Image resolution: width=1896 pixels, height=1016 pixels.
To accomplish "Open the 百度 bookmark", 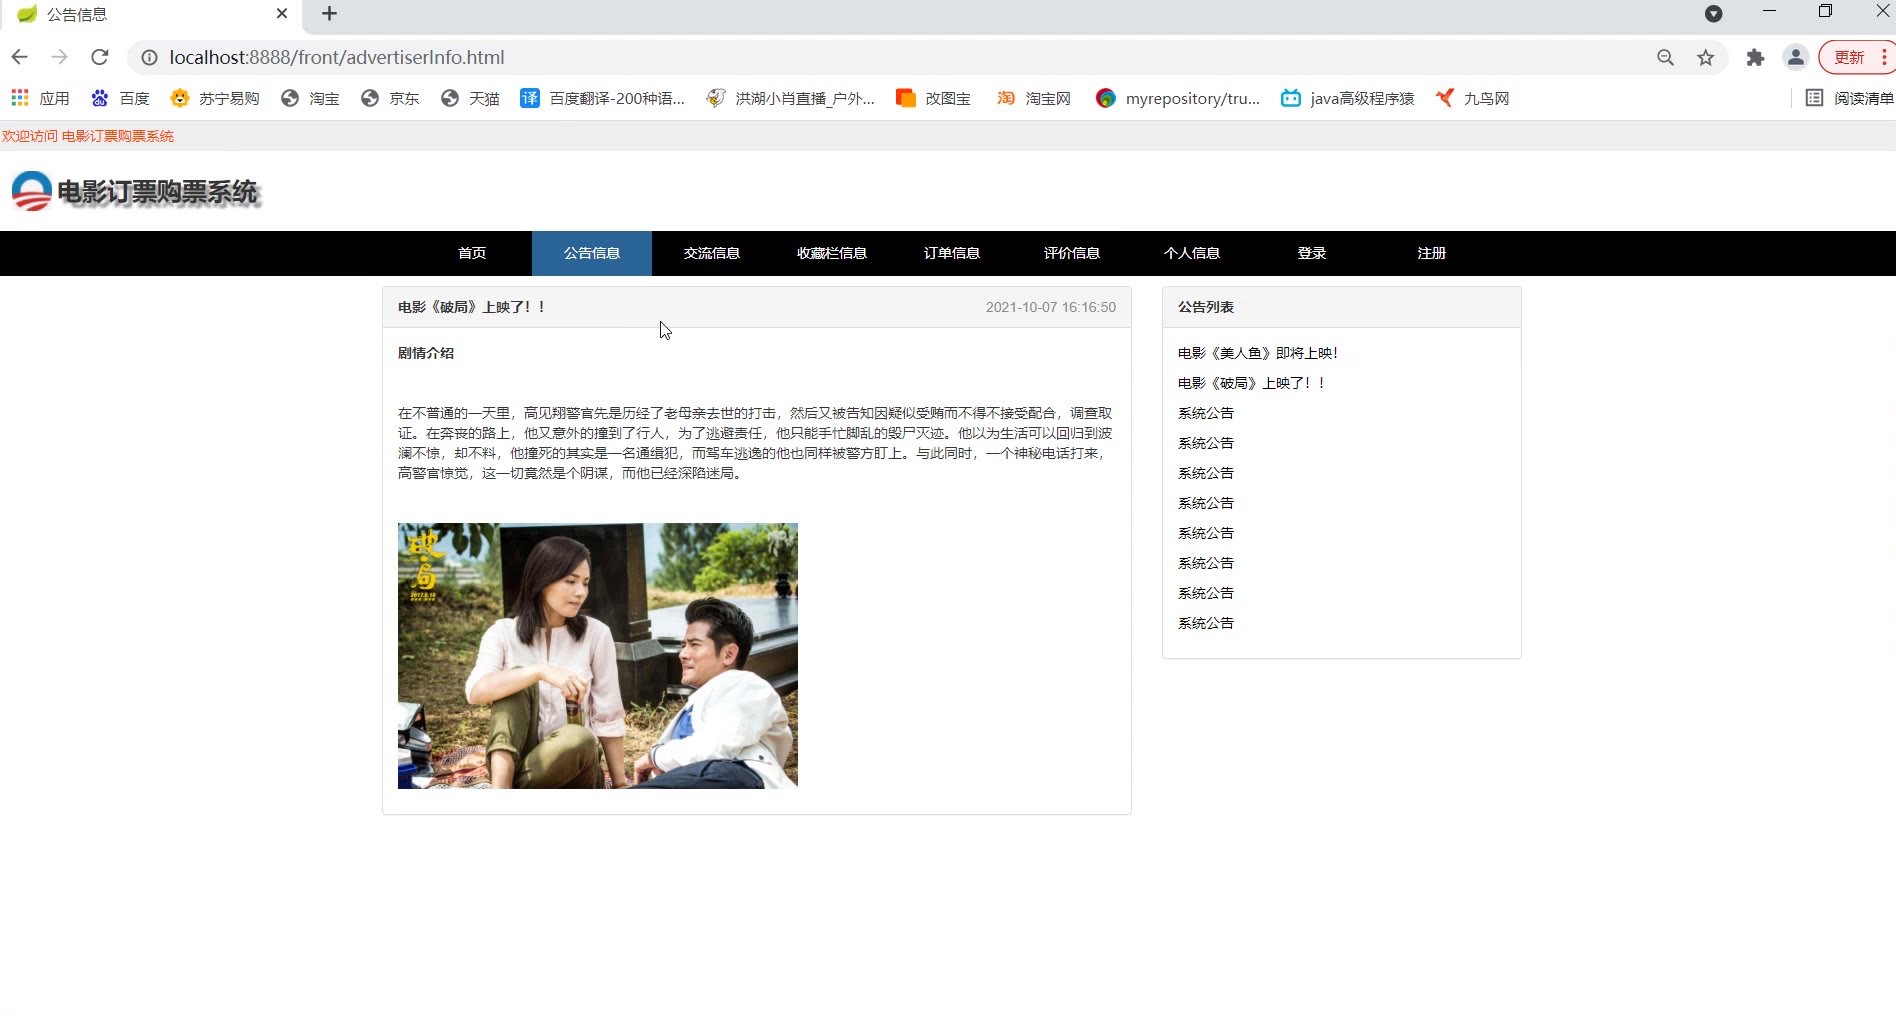I will click(120, 98).
